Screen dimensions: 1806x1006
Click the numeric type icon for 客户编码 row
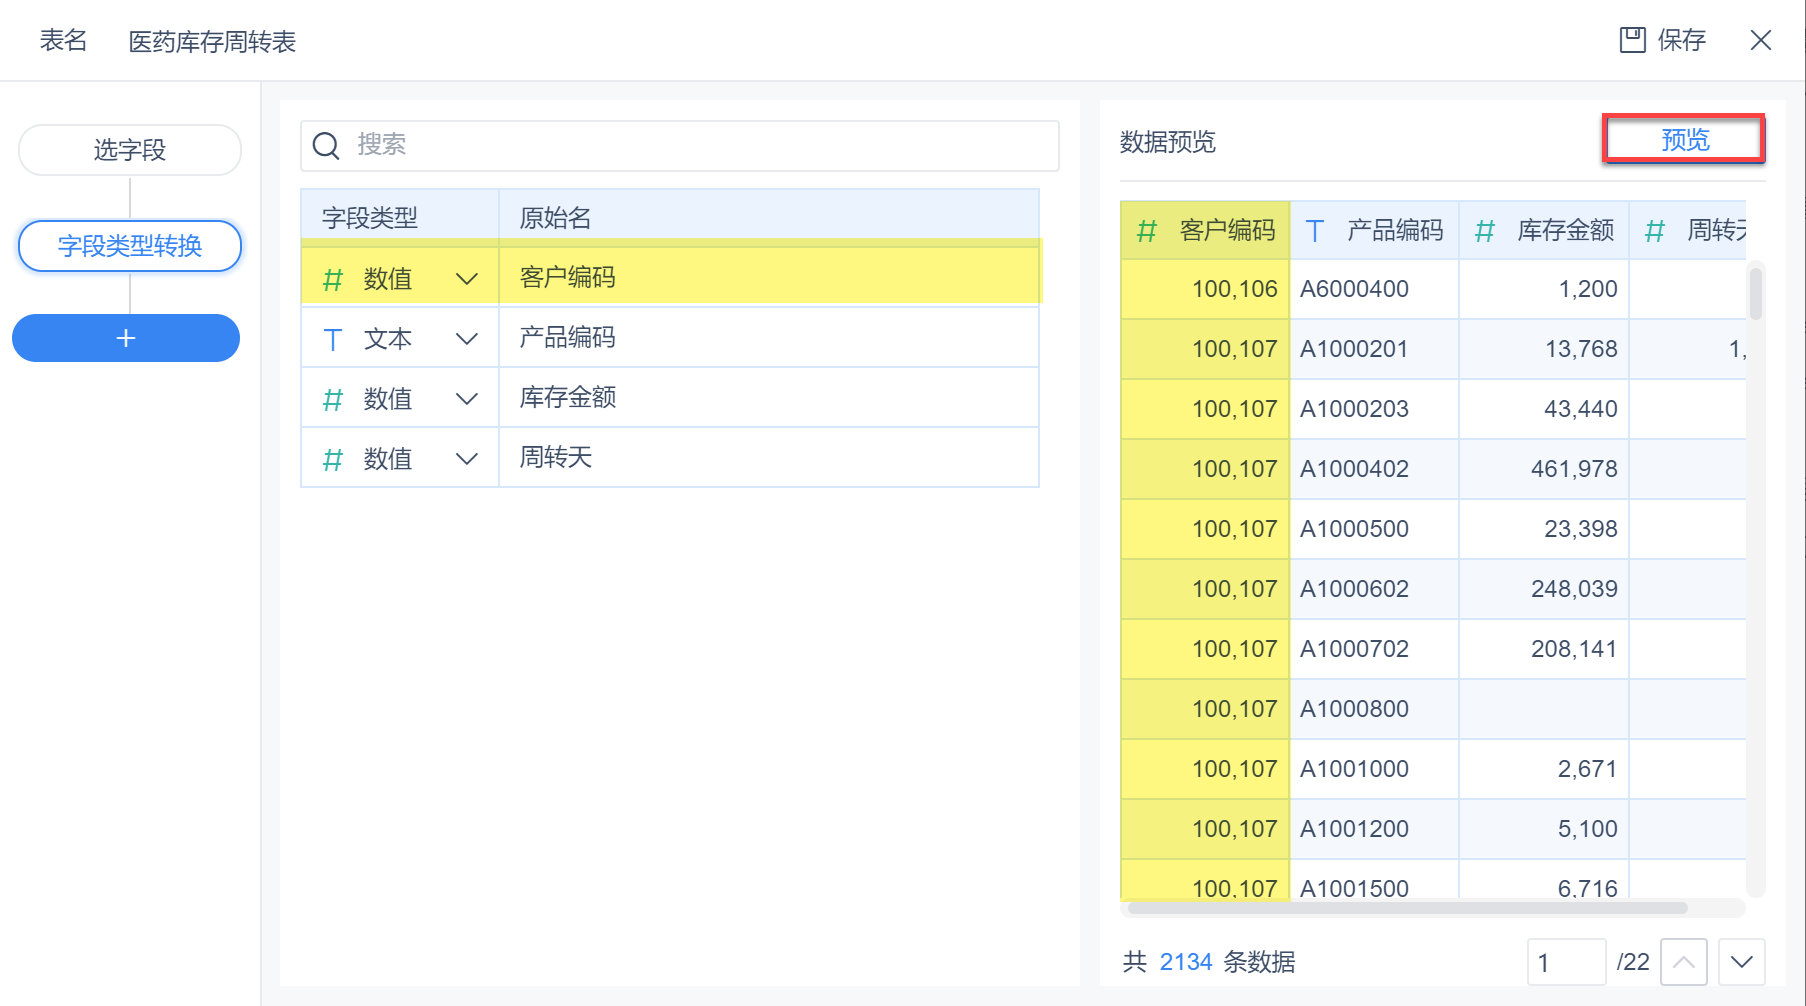(x=333, y=279)
